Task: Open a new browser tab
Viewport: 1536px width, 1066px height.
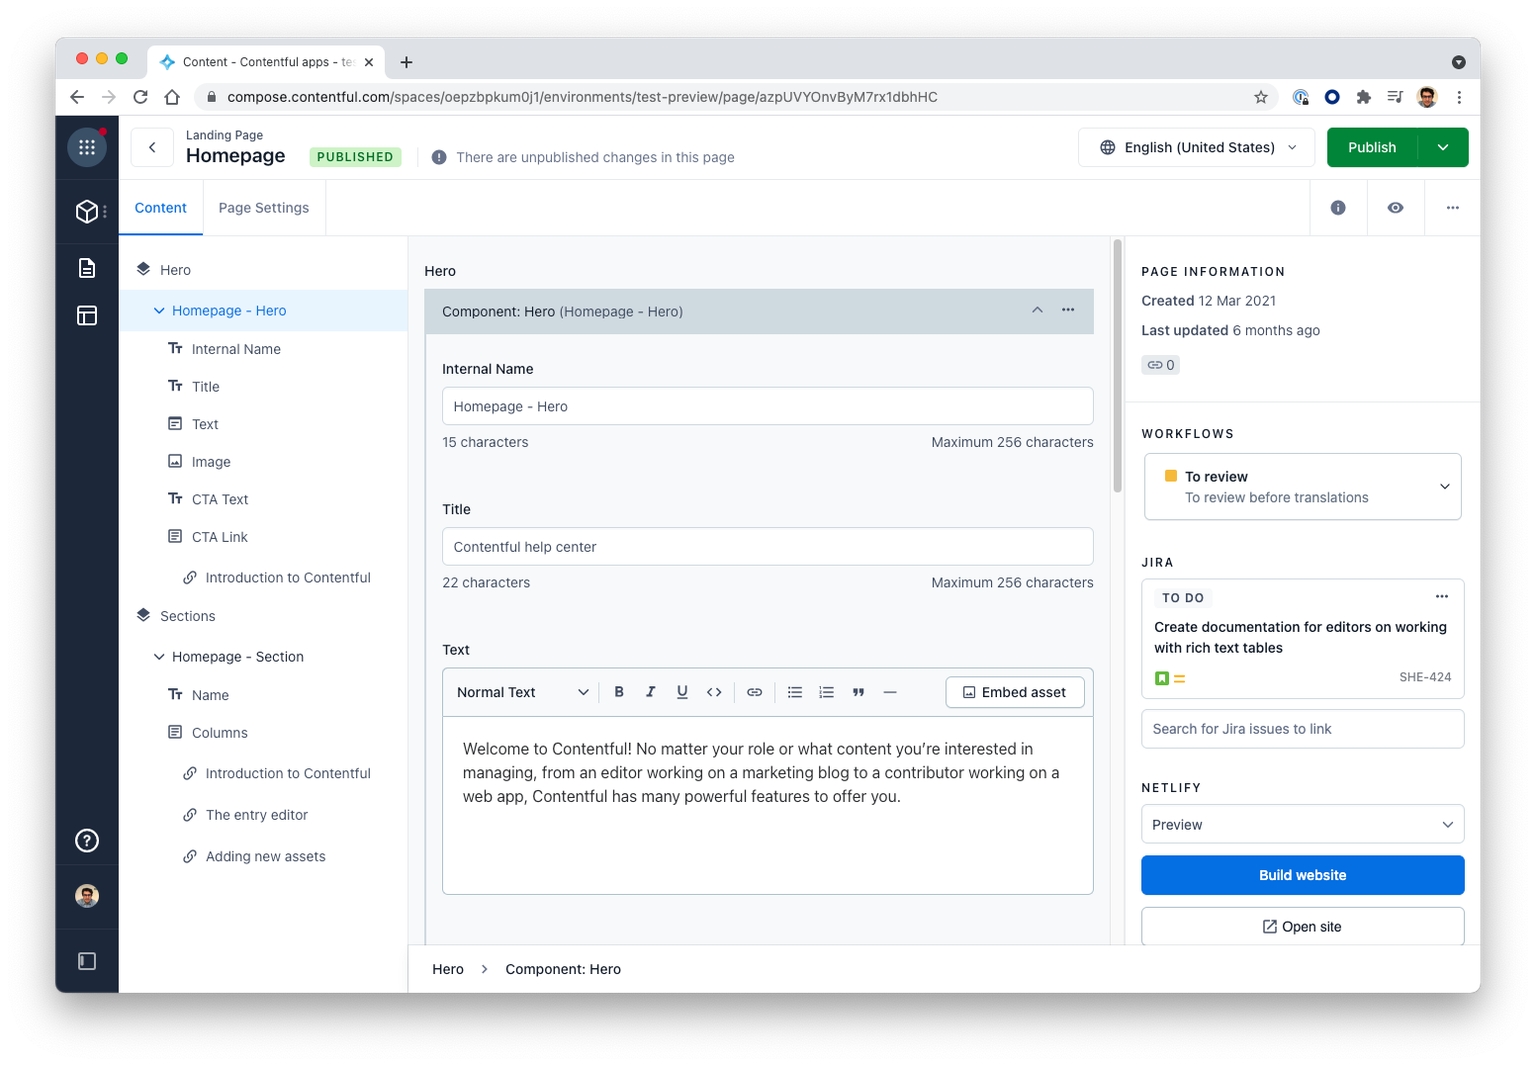Action: point(406,62)
